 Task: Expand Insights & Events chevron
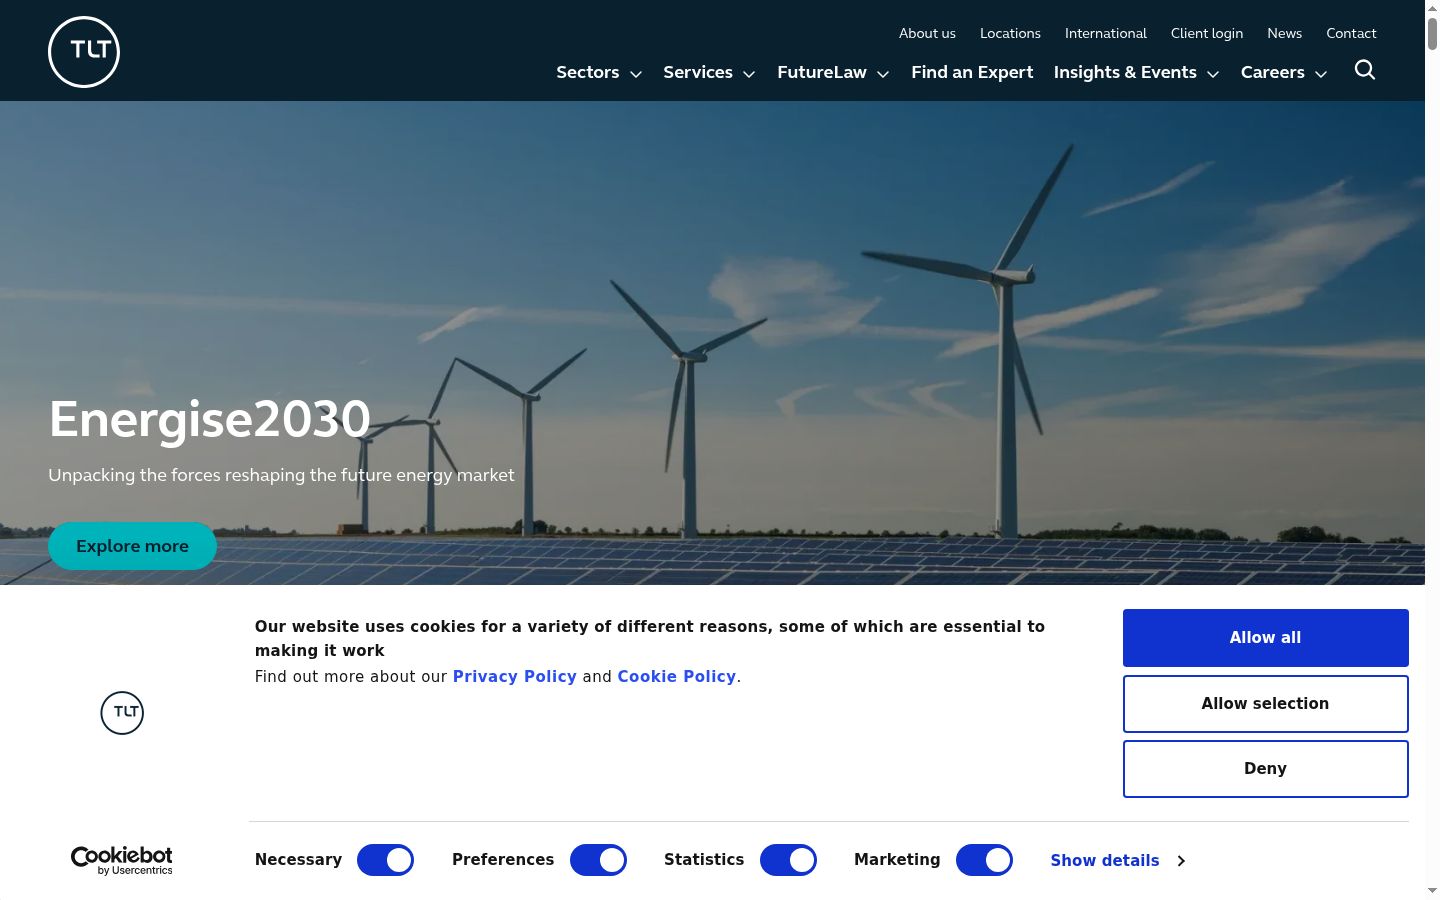click(1213, 74)
